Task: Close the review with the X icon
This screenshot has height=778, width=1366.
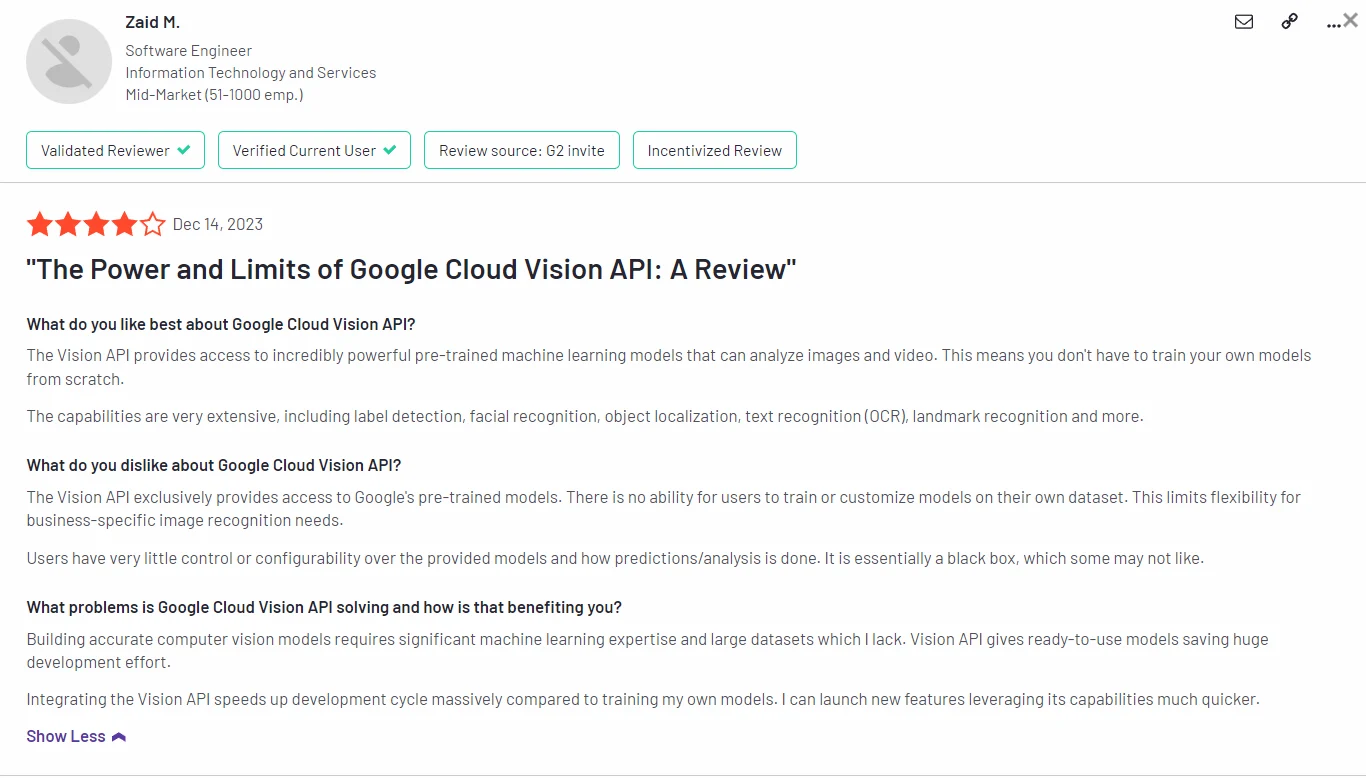Action: coord(1351,20)
